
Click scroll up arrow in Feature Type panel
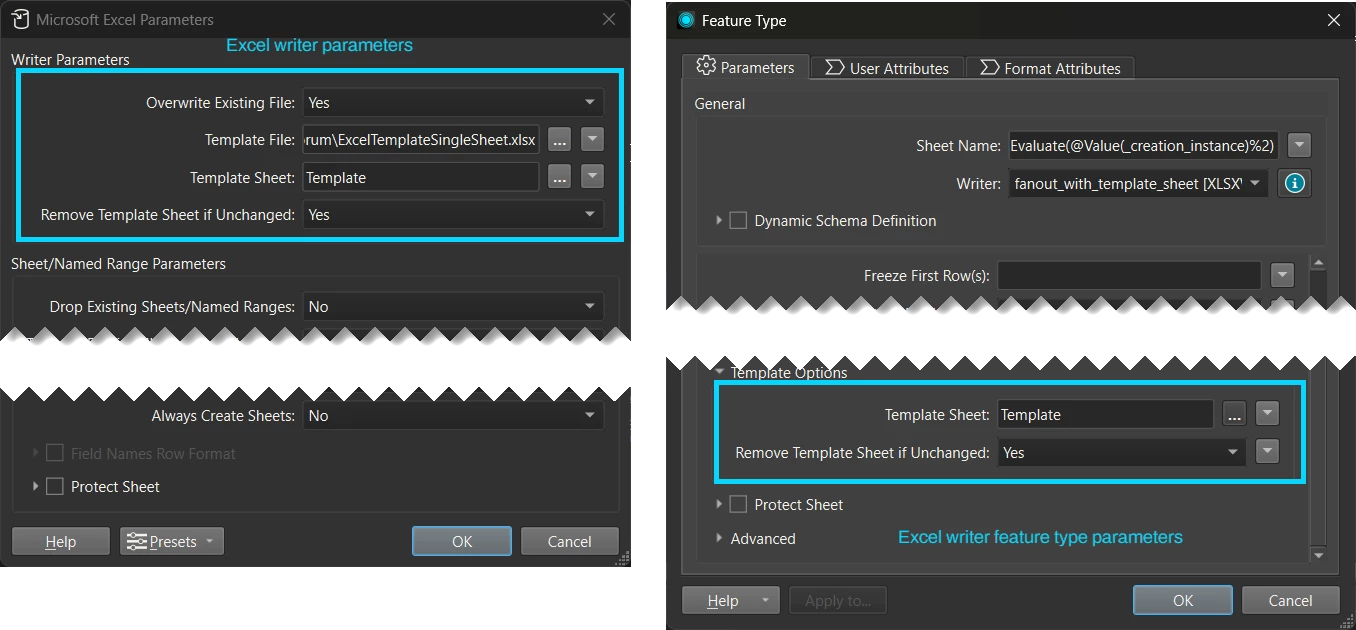[x=1318, y=263]
